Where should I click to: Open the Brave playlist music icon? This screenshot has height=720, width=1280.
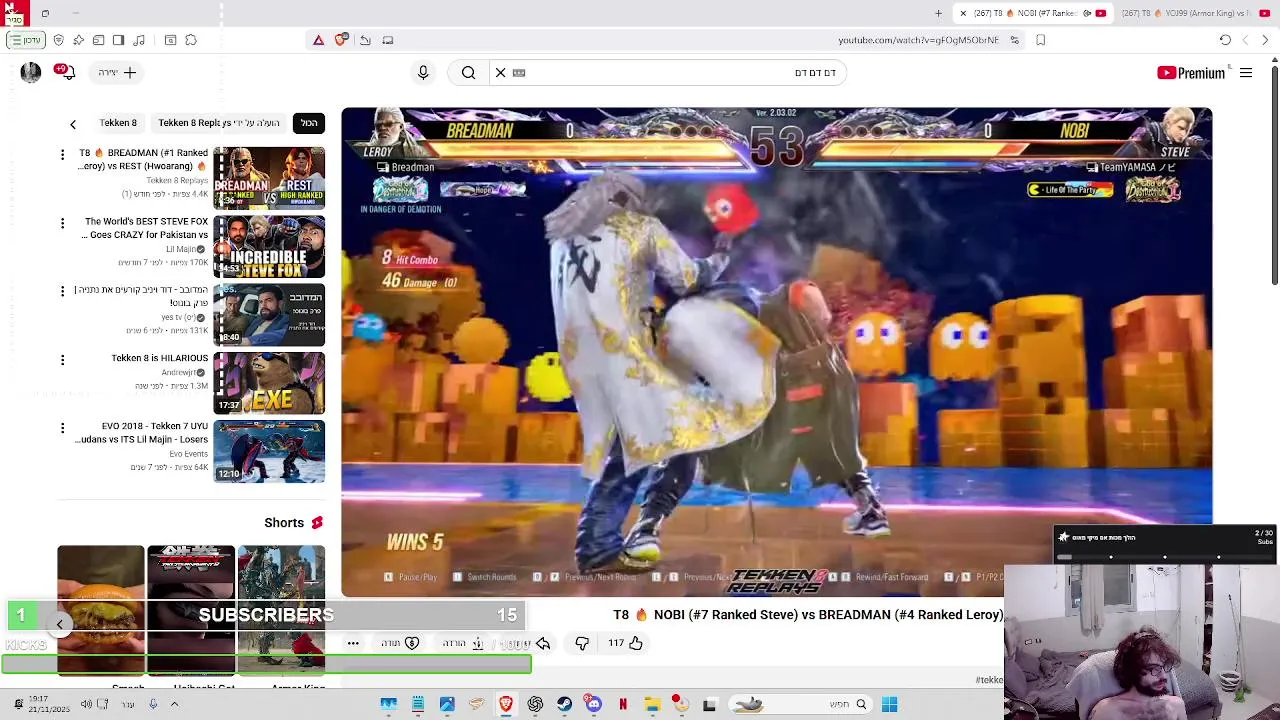[139, 40]
